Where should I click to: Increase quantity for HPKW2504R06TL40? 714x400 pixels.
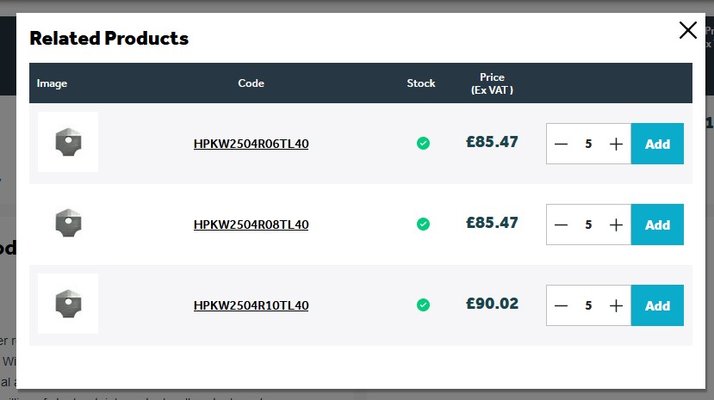point(616,144)
